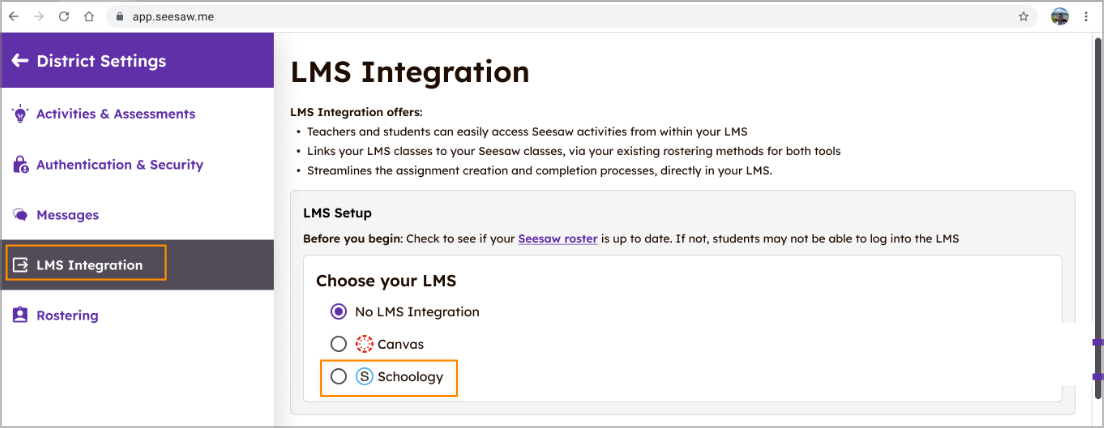1104x428 pixels.
Task: Select the No LMS Integration radio button
Action: tap(338, 312)
